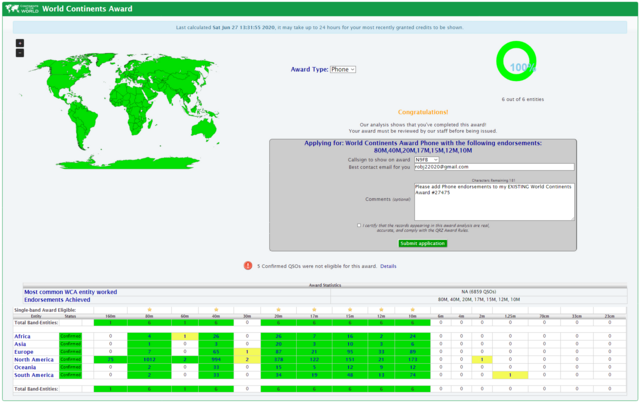
Task: Click the Endorsements Achieved label
Action: [57, 300]
